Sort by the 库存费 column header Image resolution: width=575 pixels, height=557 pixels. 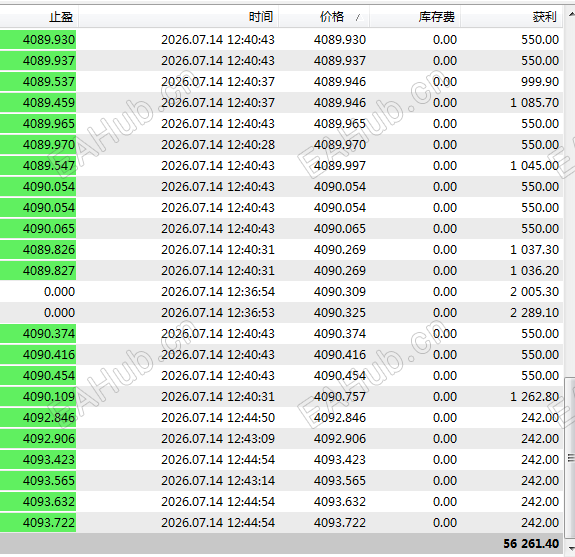tap(415, 17)
